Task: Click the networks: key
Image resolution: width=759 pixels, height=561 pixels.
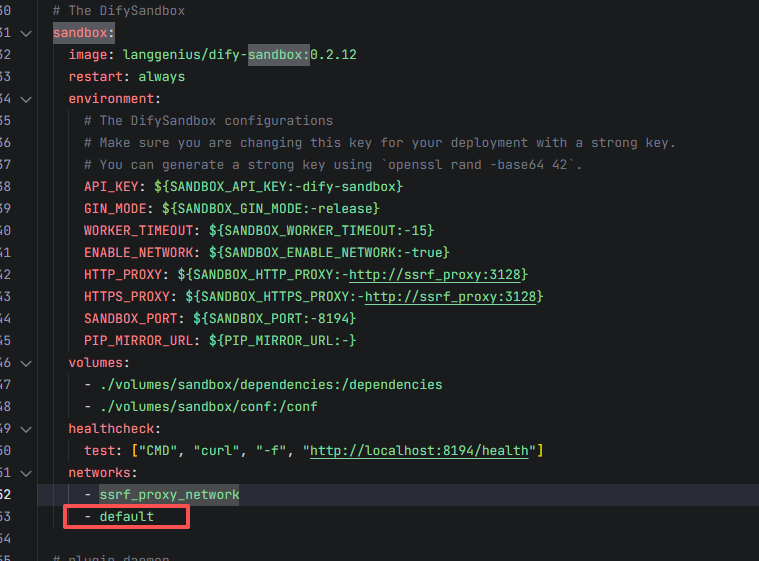Action: tap(103, 472)
